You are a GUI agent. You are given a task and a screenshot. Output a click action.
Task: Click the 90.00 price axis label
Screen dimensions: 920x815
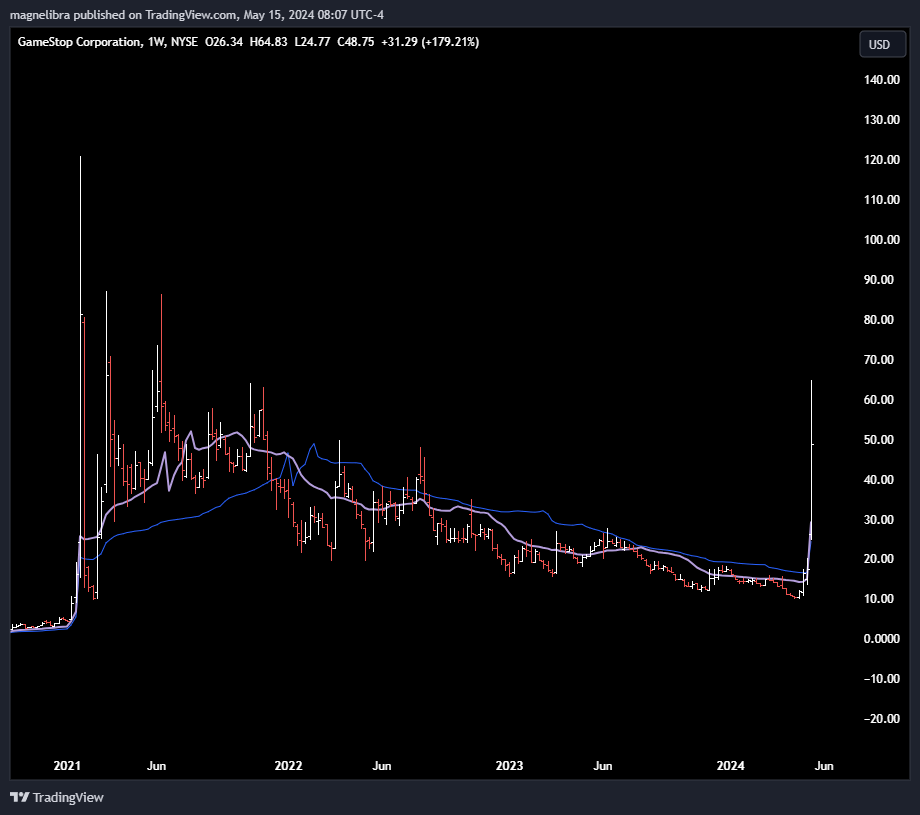[x=879, y=280]
